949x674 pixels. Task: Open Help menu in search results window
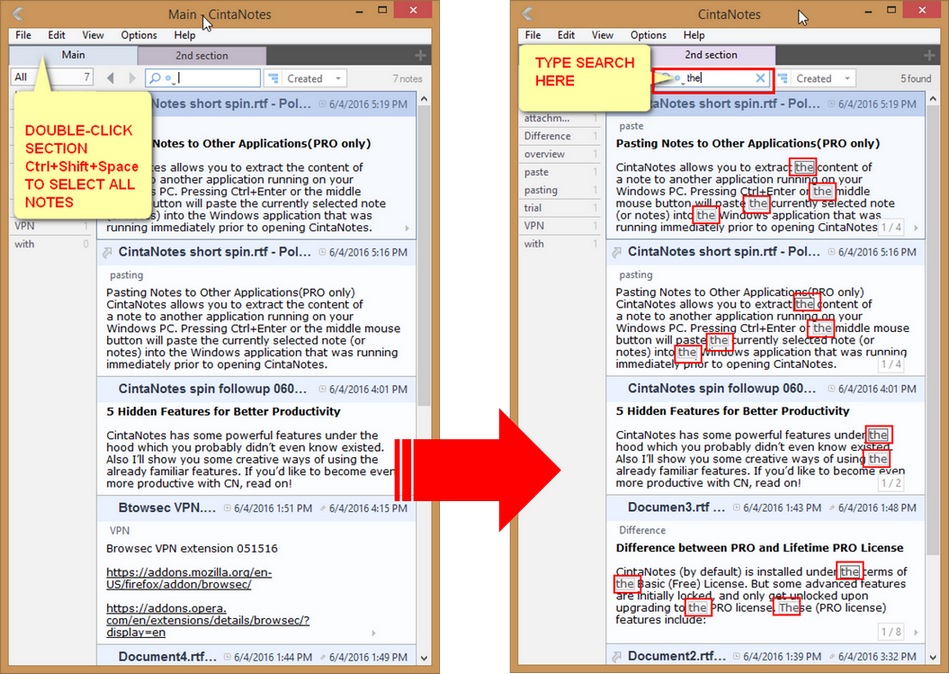[694, 35]
